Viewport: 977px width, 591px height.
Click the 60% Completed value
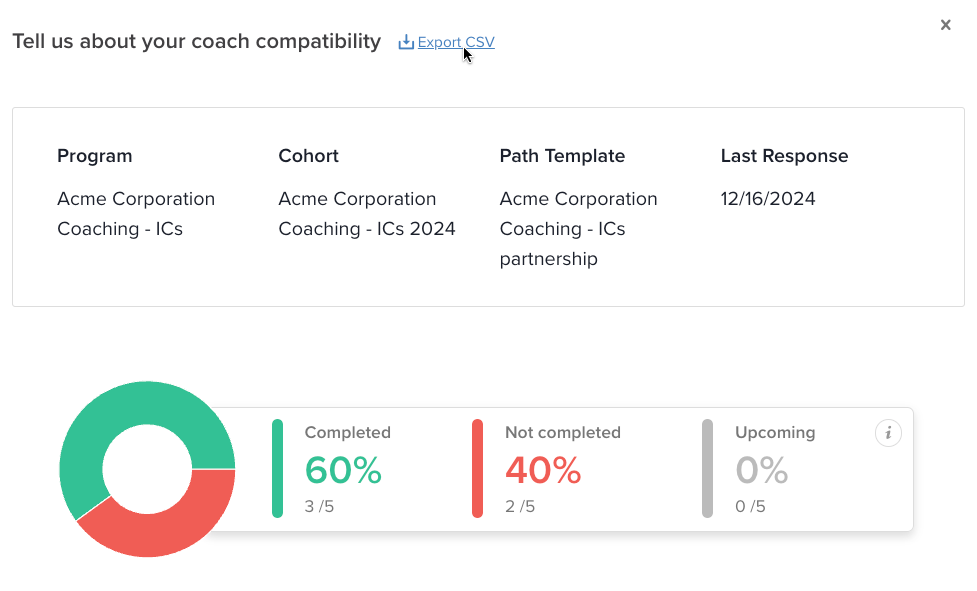pyautogui.click(x=343, y=470)
